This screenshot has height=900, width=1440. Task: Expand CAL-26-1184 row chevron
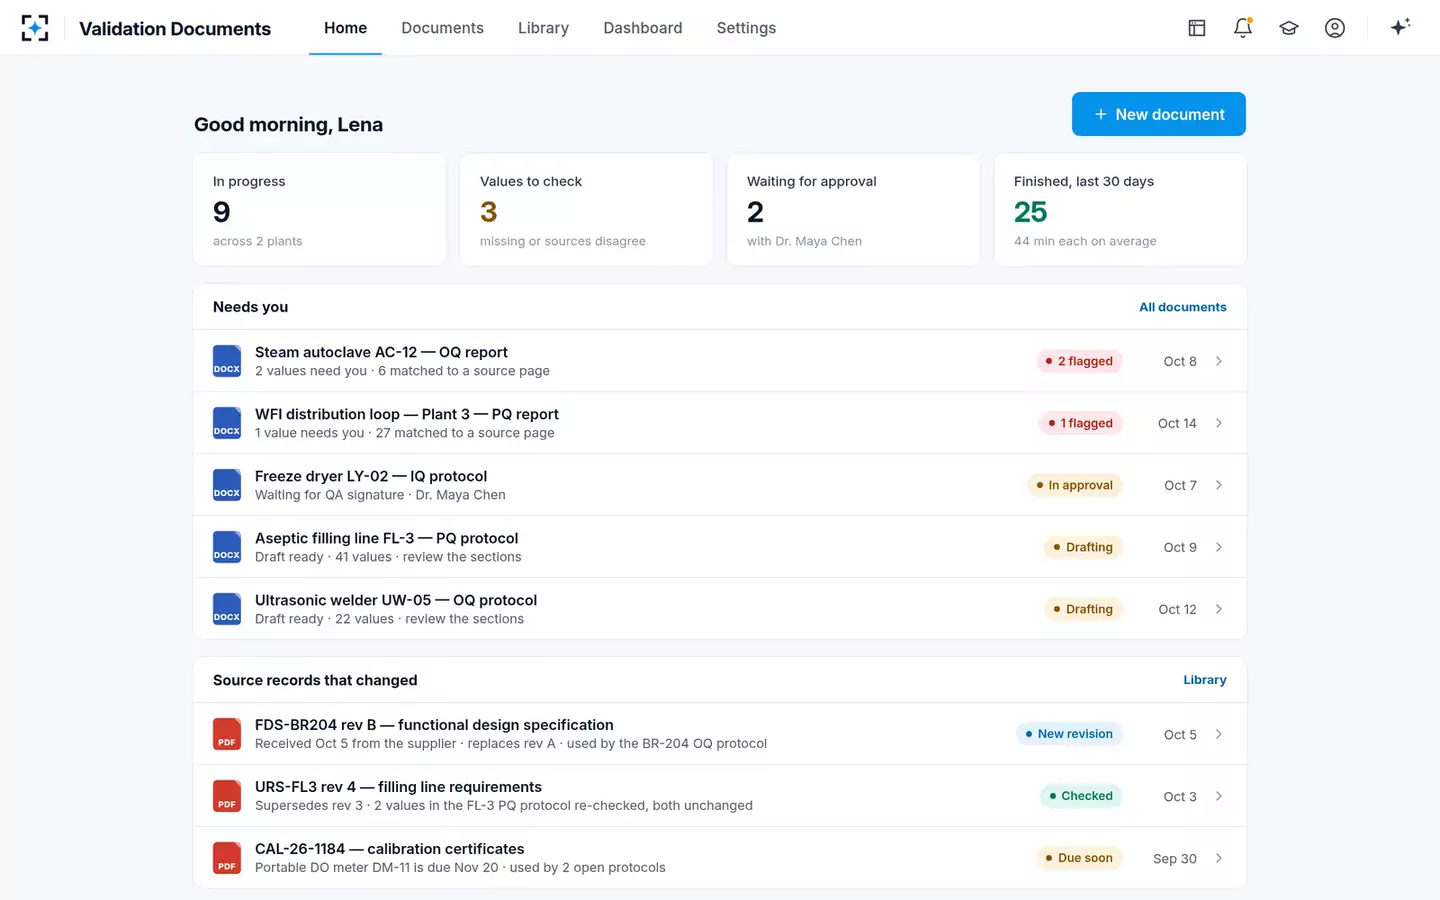[x=1219, y=858]
